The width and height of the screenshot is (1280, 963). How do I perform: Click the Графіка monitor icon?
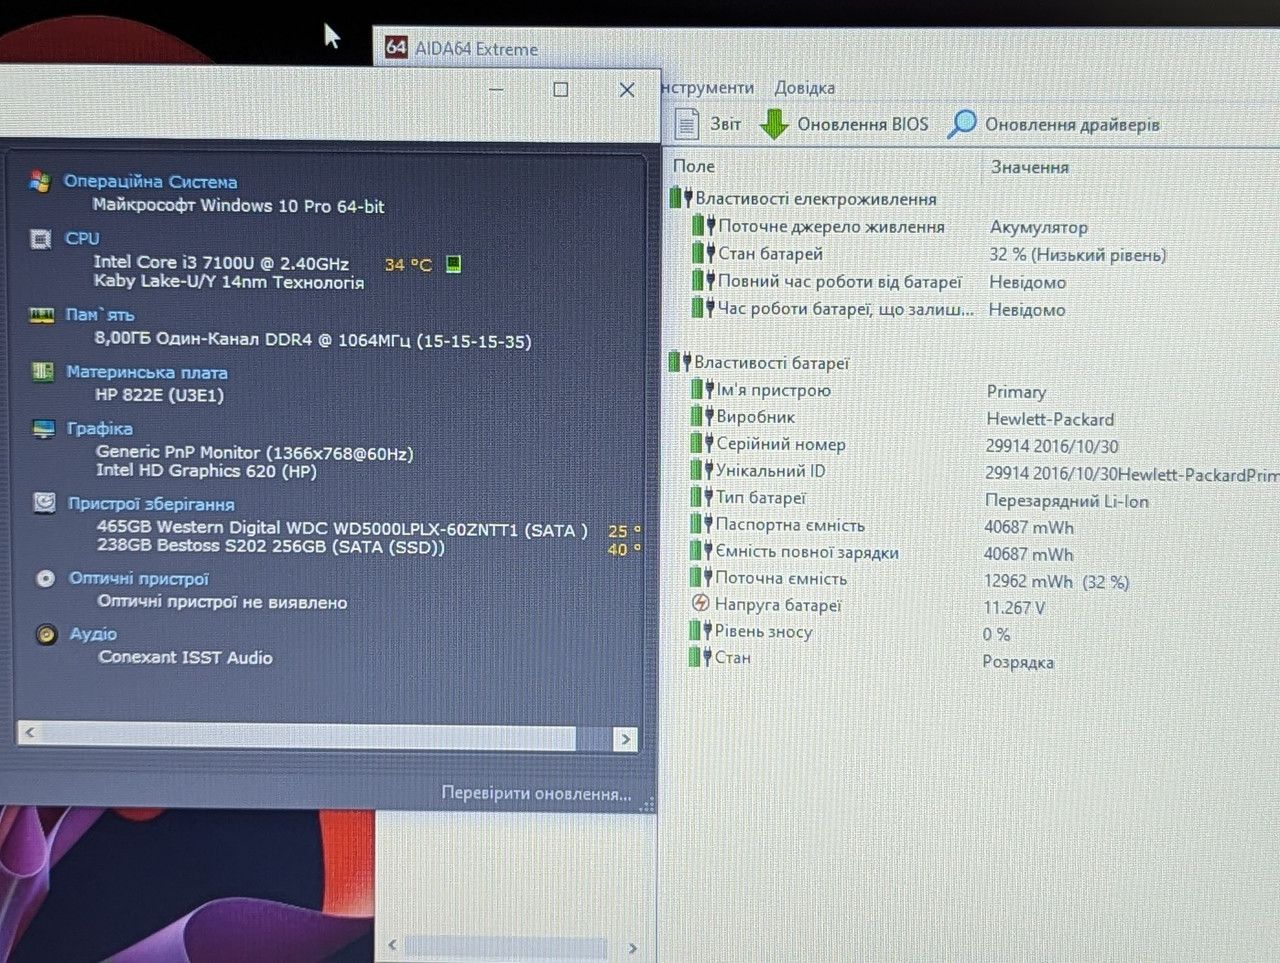(x=43, y=429)
